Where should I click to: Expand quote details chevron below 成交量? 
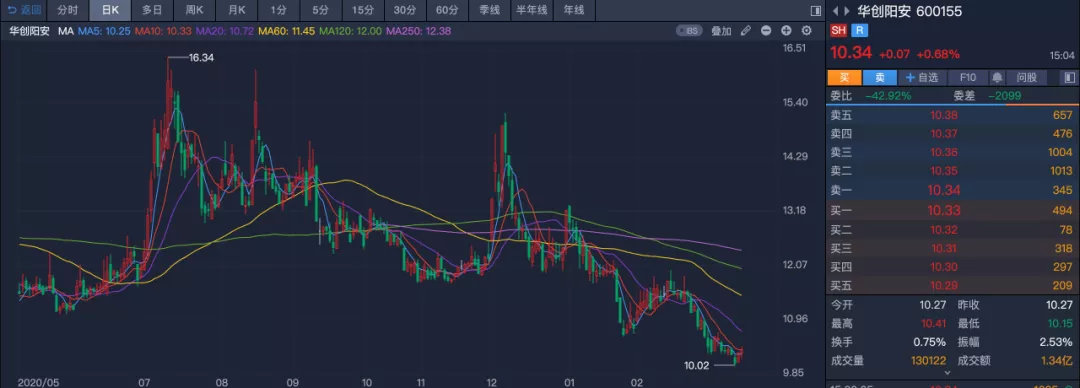coord(947,372)
